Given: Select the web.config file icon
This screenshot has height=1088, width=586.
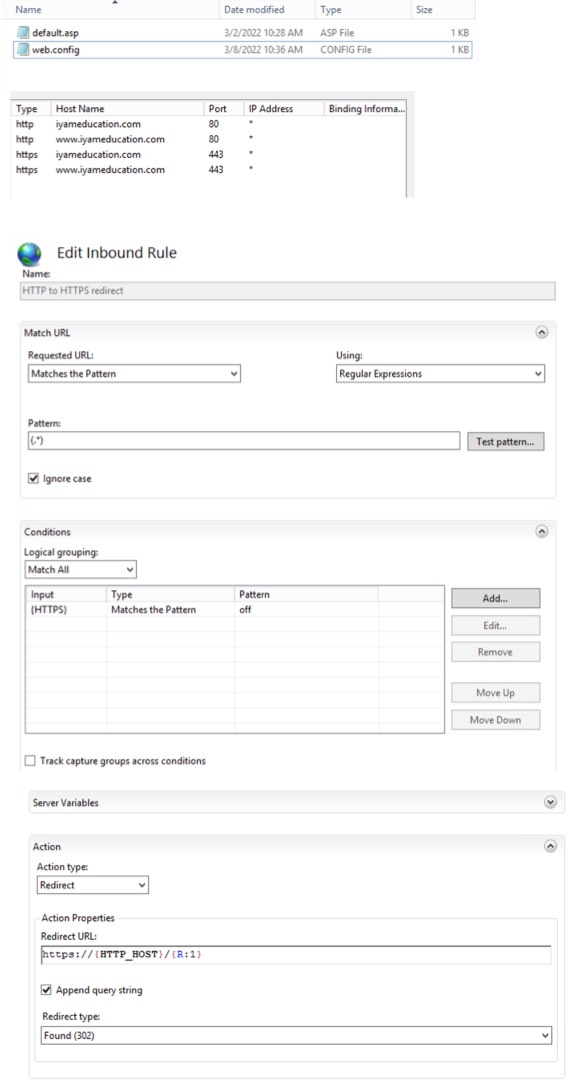Looking at the screenshot, I should [24, 49].
